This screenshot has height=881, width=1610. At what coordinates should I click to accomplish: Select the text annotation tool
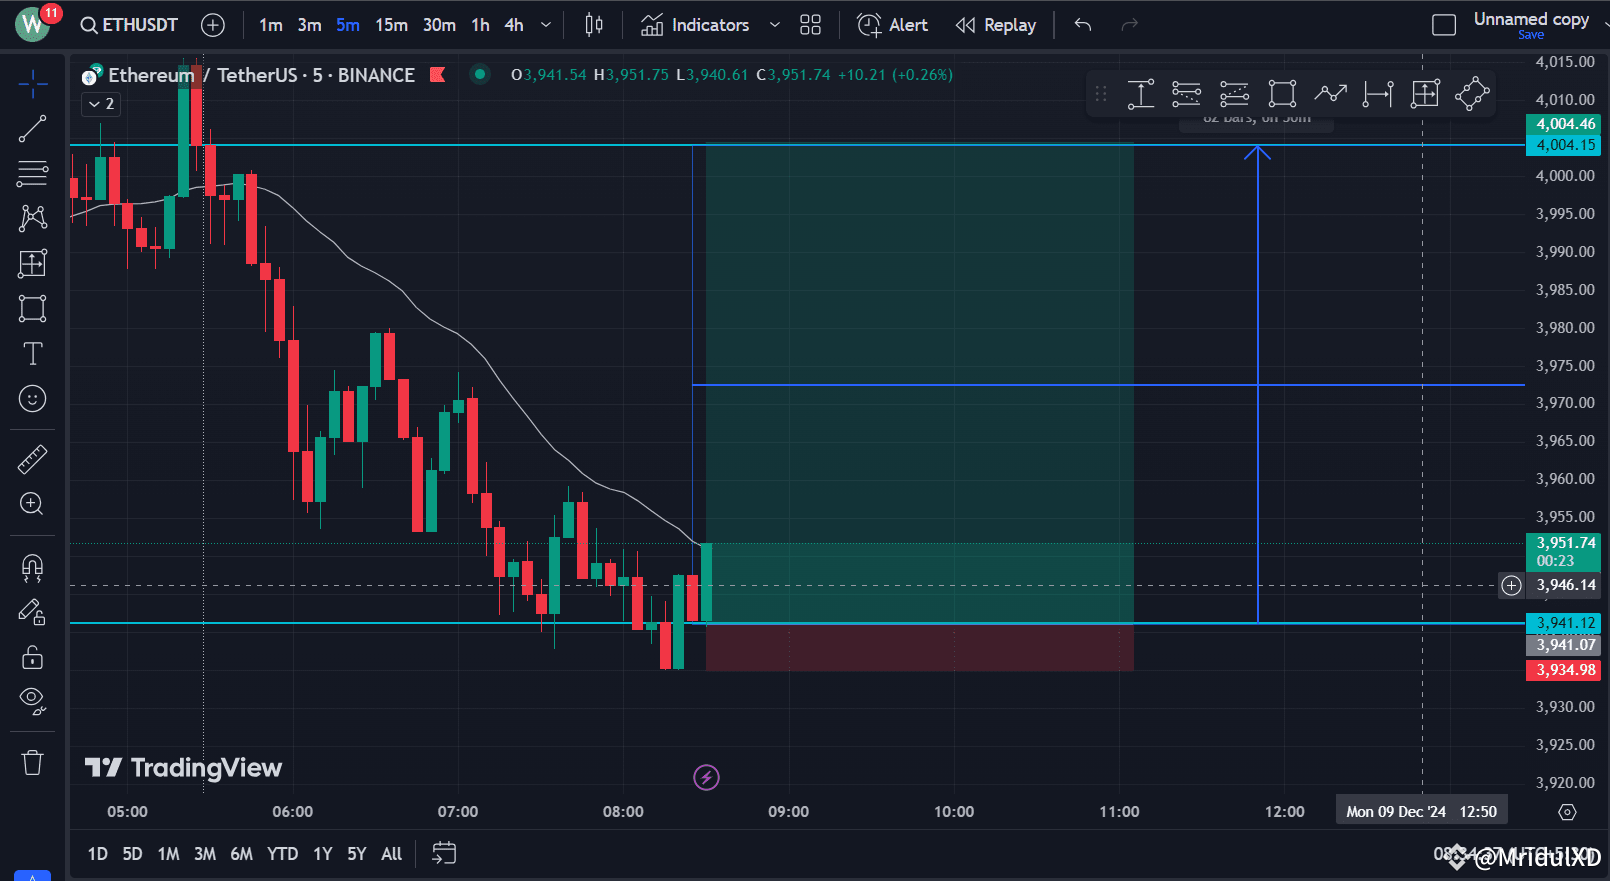click(x=33, y=353)
